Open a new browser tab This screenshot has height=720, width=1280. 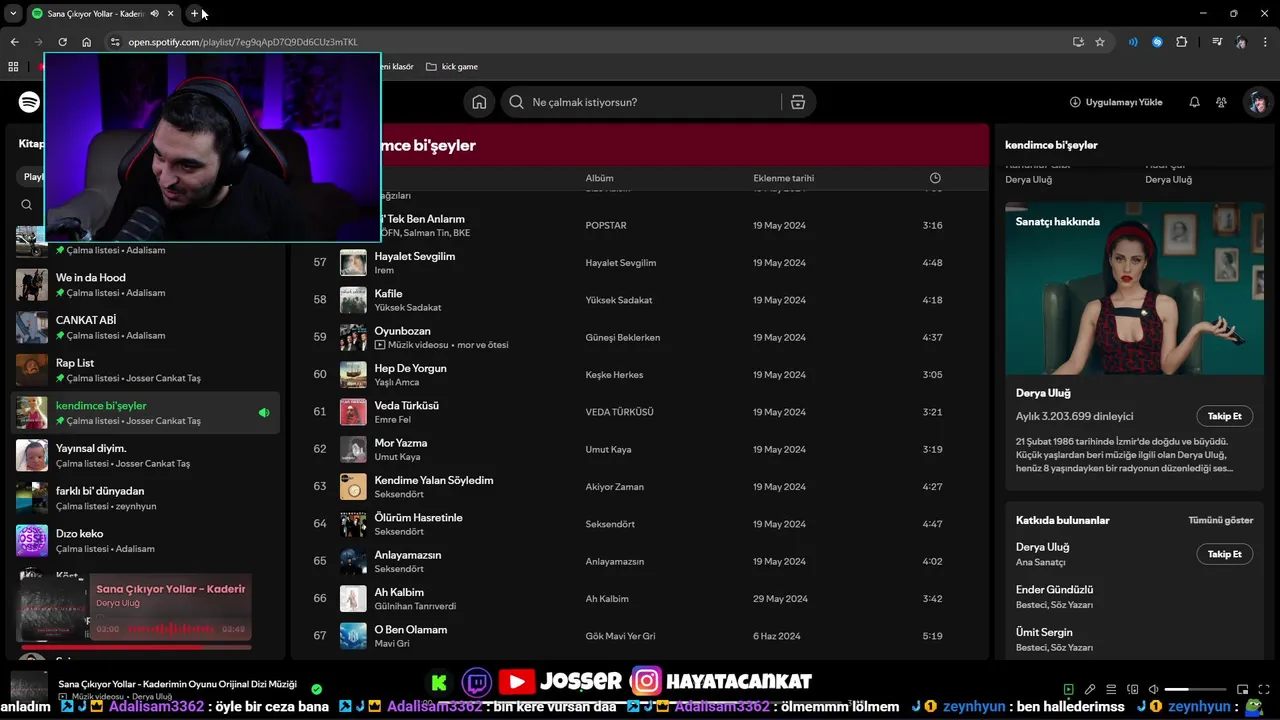coord(194,14)
